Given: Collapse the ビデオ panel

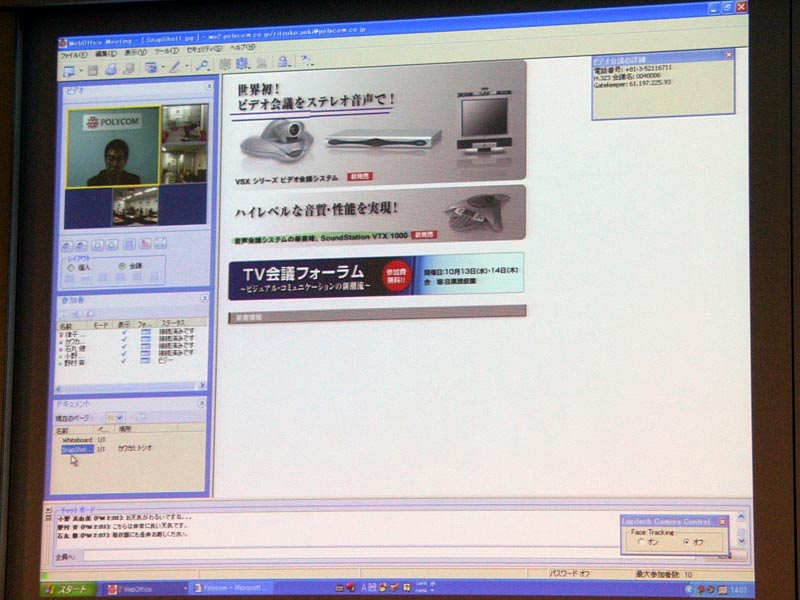Looking at the screenshot, I should coord(209,87).
